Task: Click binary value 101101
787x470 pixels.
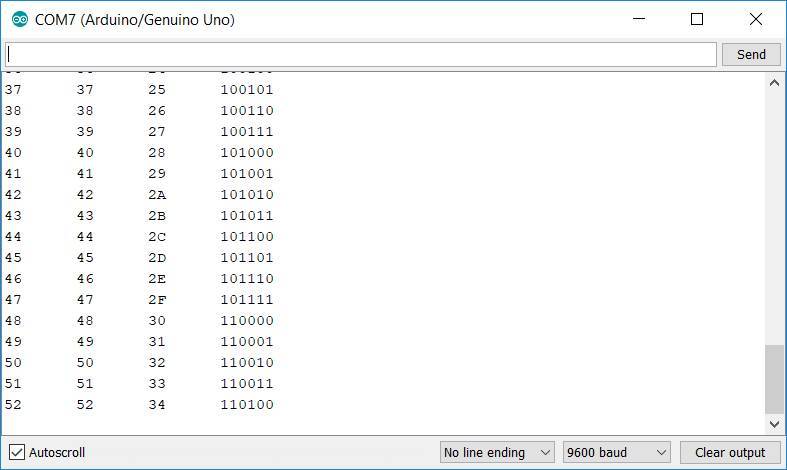Action: (247, 258)
